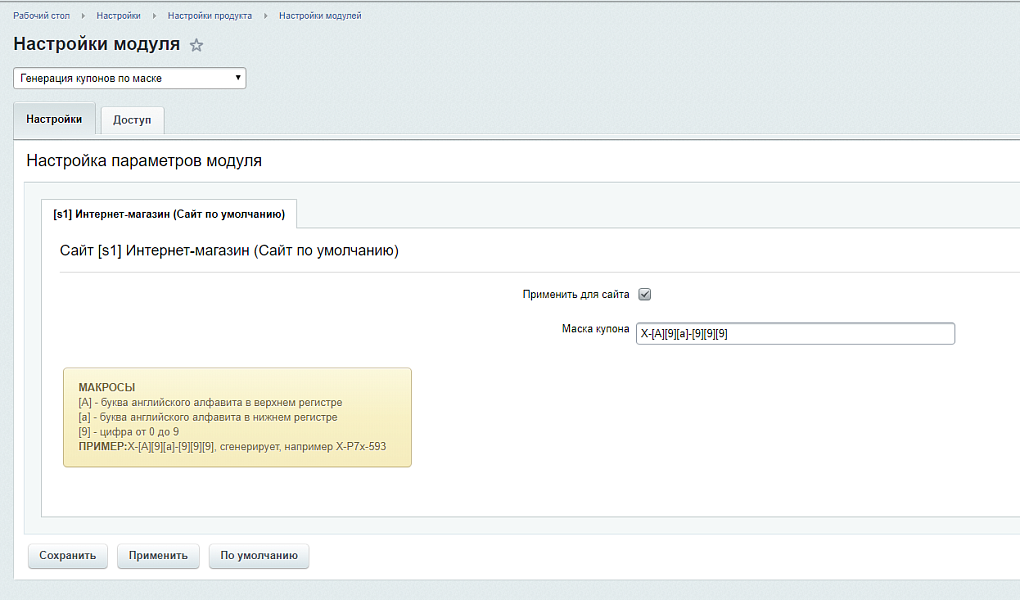Go to Рабочий стол breadcrumb link
This screenshot has height=600, width=1020.
coord(41,16)
